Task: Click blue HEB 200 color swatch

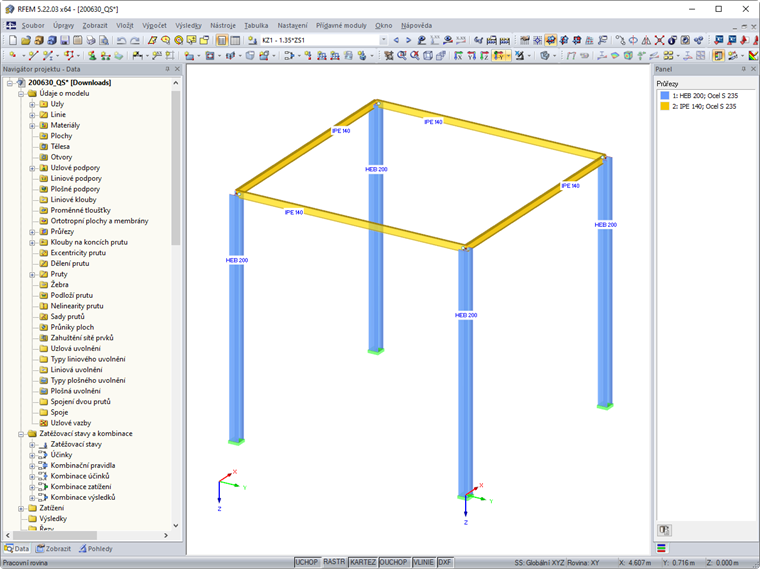Action: point(665,96)
